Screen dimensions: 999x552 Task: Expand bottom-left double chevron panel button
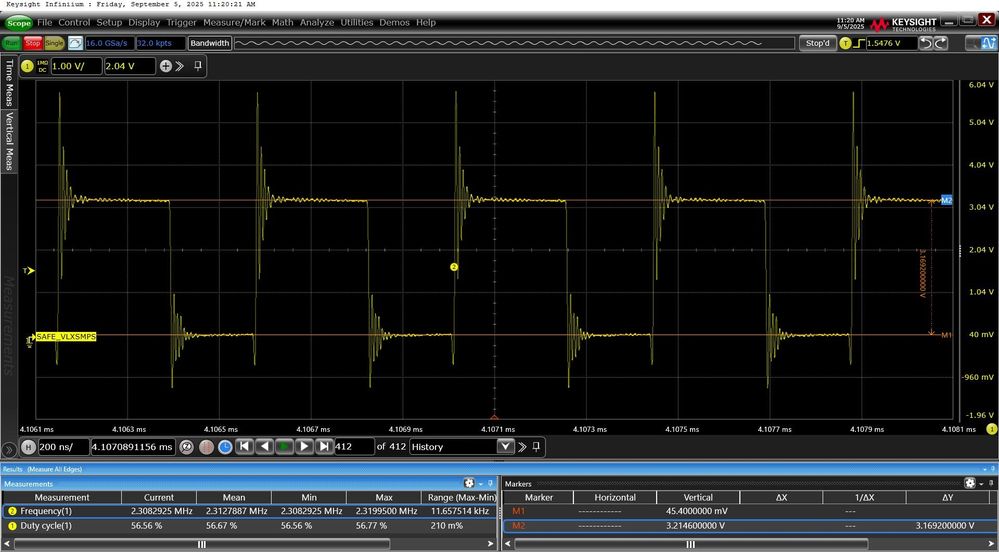point(9,449)
